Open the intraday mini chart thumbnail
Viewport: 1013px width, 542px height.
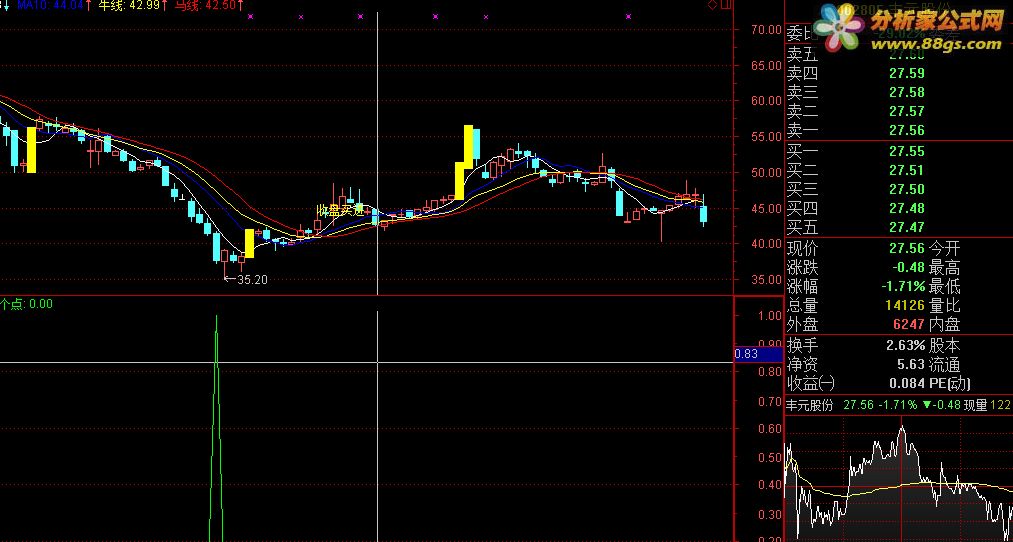(x=899, y=478)
